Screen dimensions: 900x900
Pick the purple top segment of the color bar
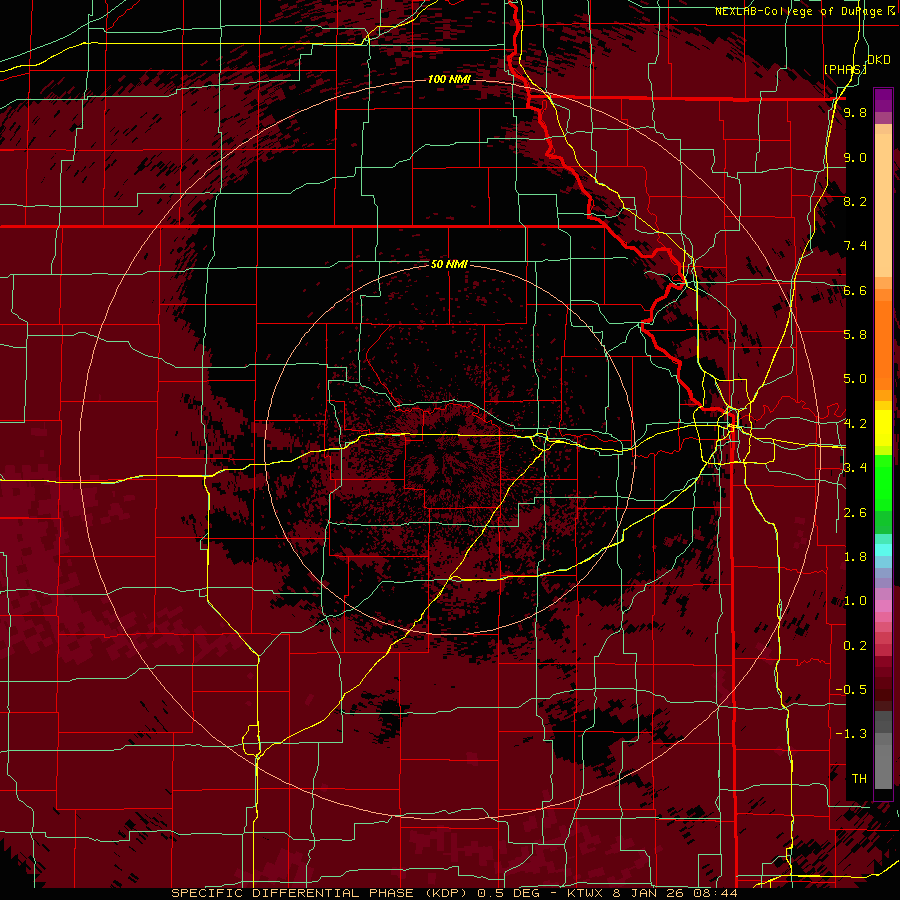tap(883, 100)
